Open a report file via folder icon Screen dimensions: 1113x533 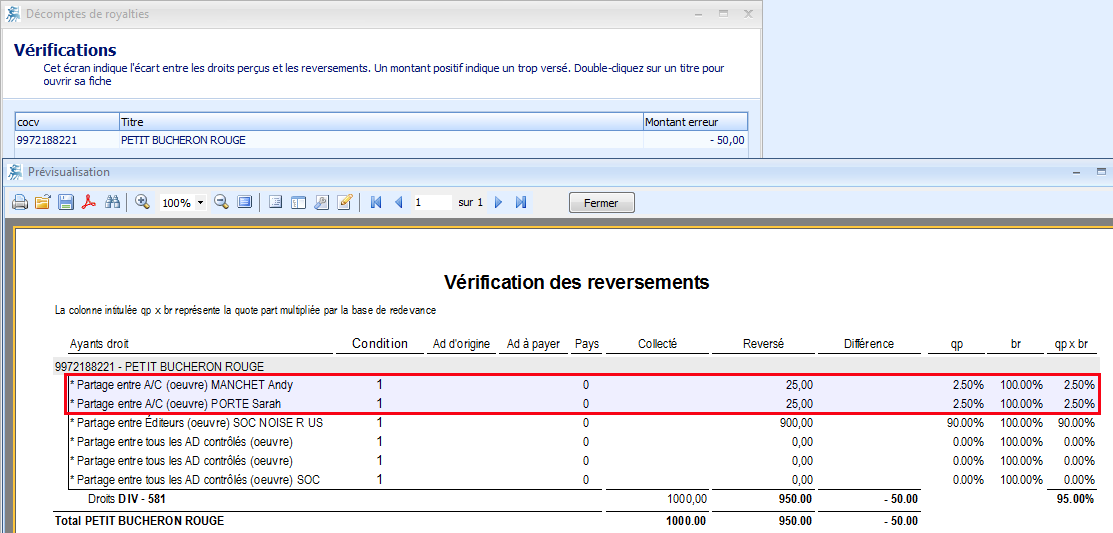[x=43, y=203]
